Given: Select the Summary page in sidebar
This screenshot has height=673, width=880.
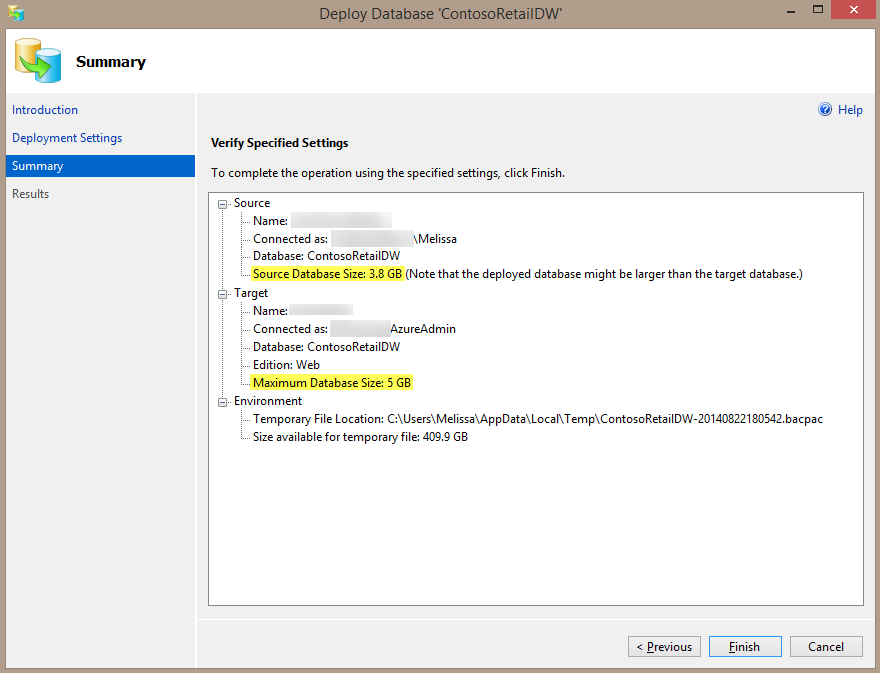Looking at the screenshot, I should click(x=100, y=166).
